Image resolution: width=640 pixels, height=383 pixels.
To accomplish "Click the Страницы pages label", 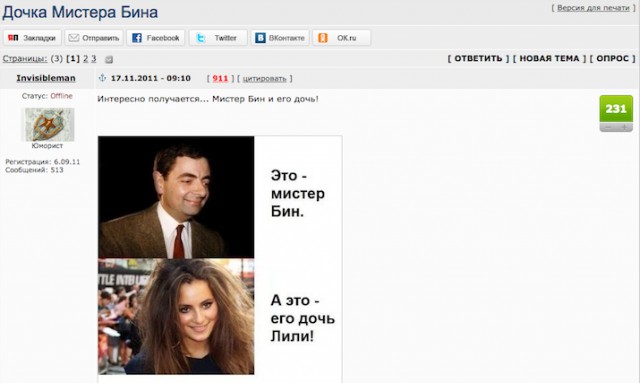I will click(x=25, y=59).
